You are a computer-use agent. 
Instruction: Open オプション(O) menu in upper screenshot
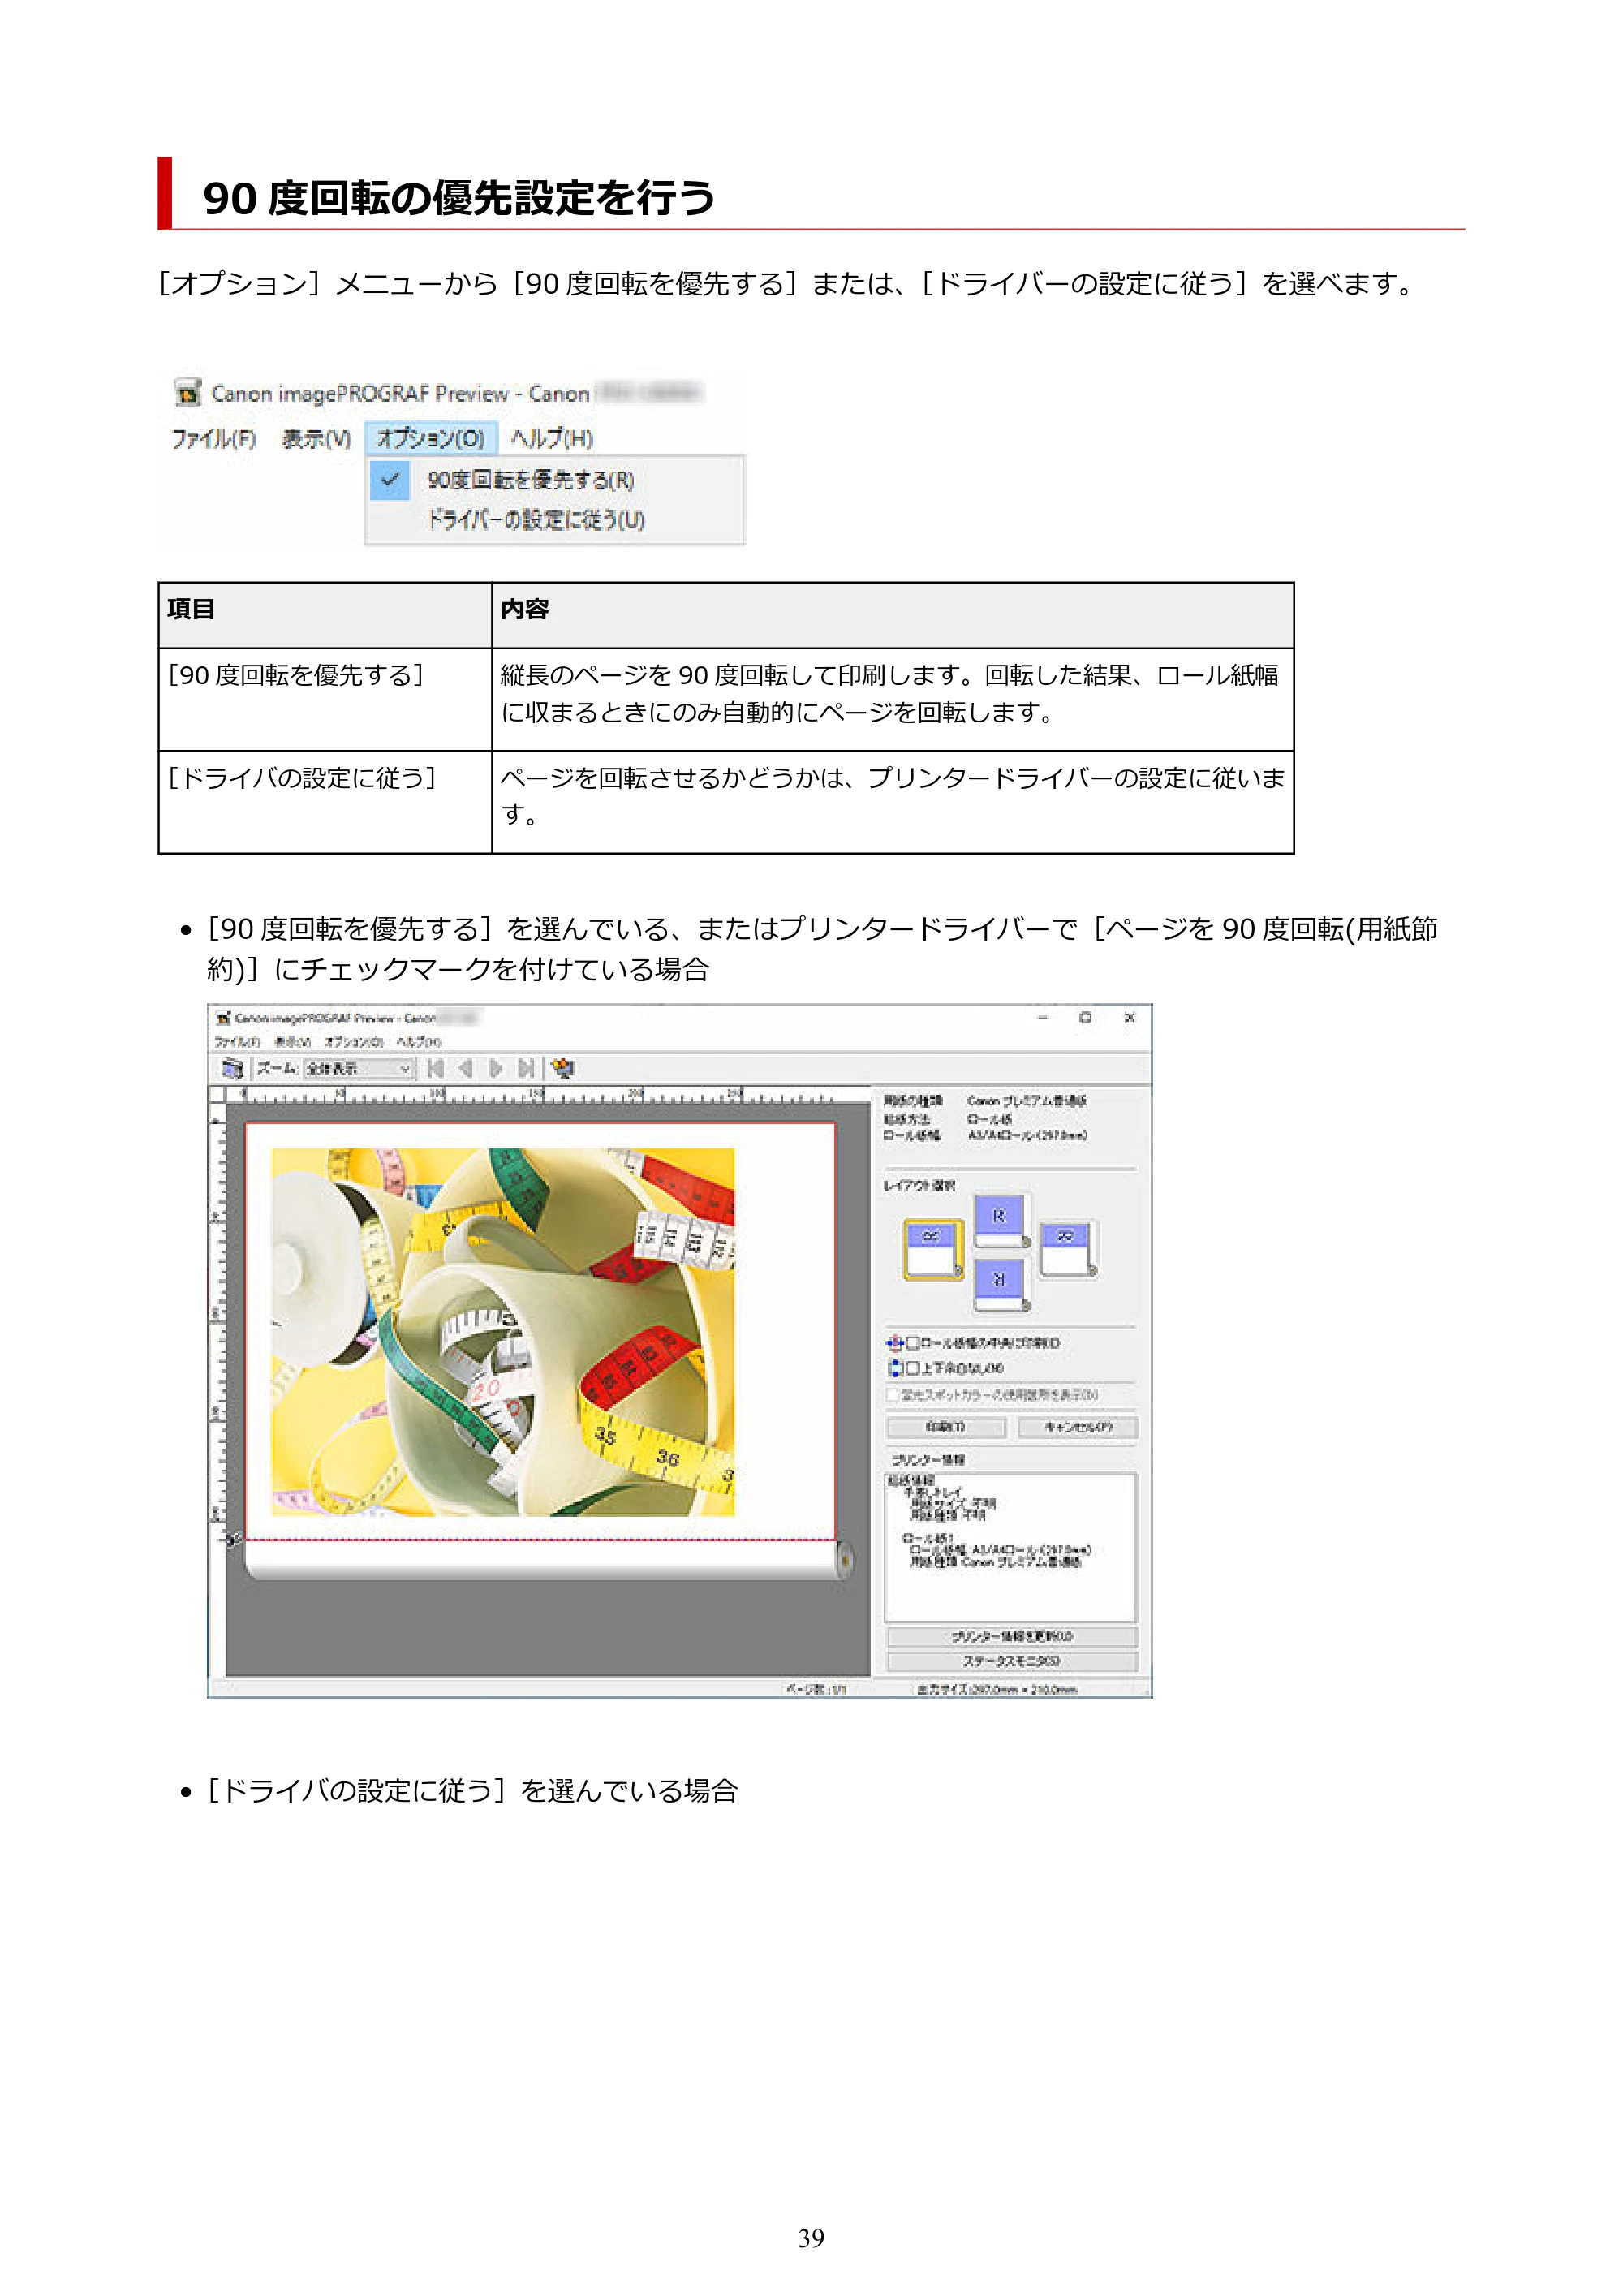coord(431,438)
